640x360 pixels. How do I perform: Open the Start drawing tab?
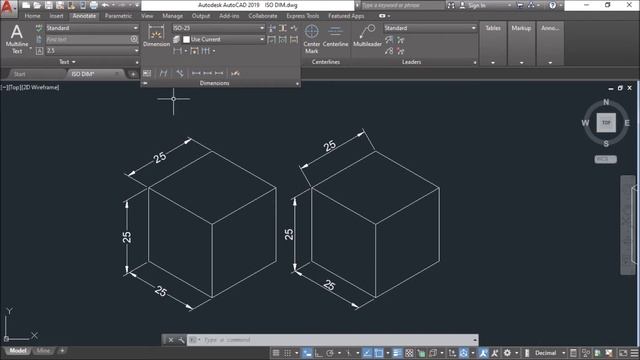(x=20, y=74)
